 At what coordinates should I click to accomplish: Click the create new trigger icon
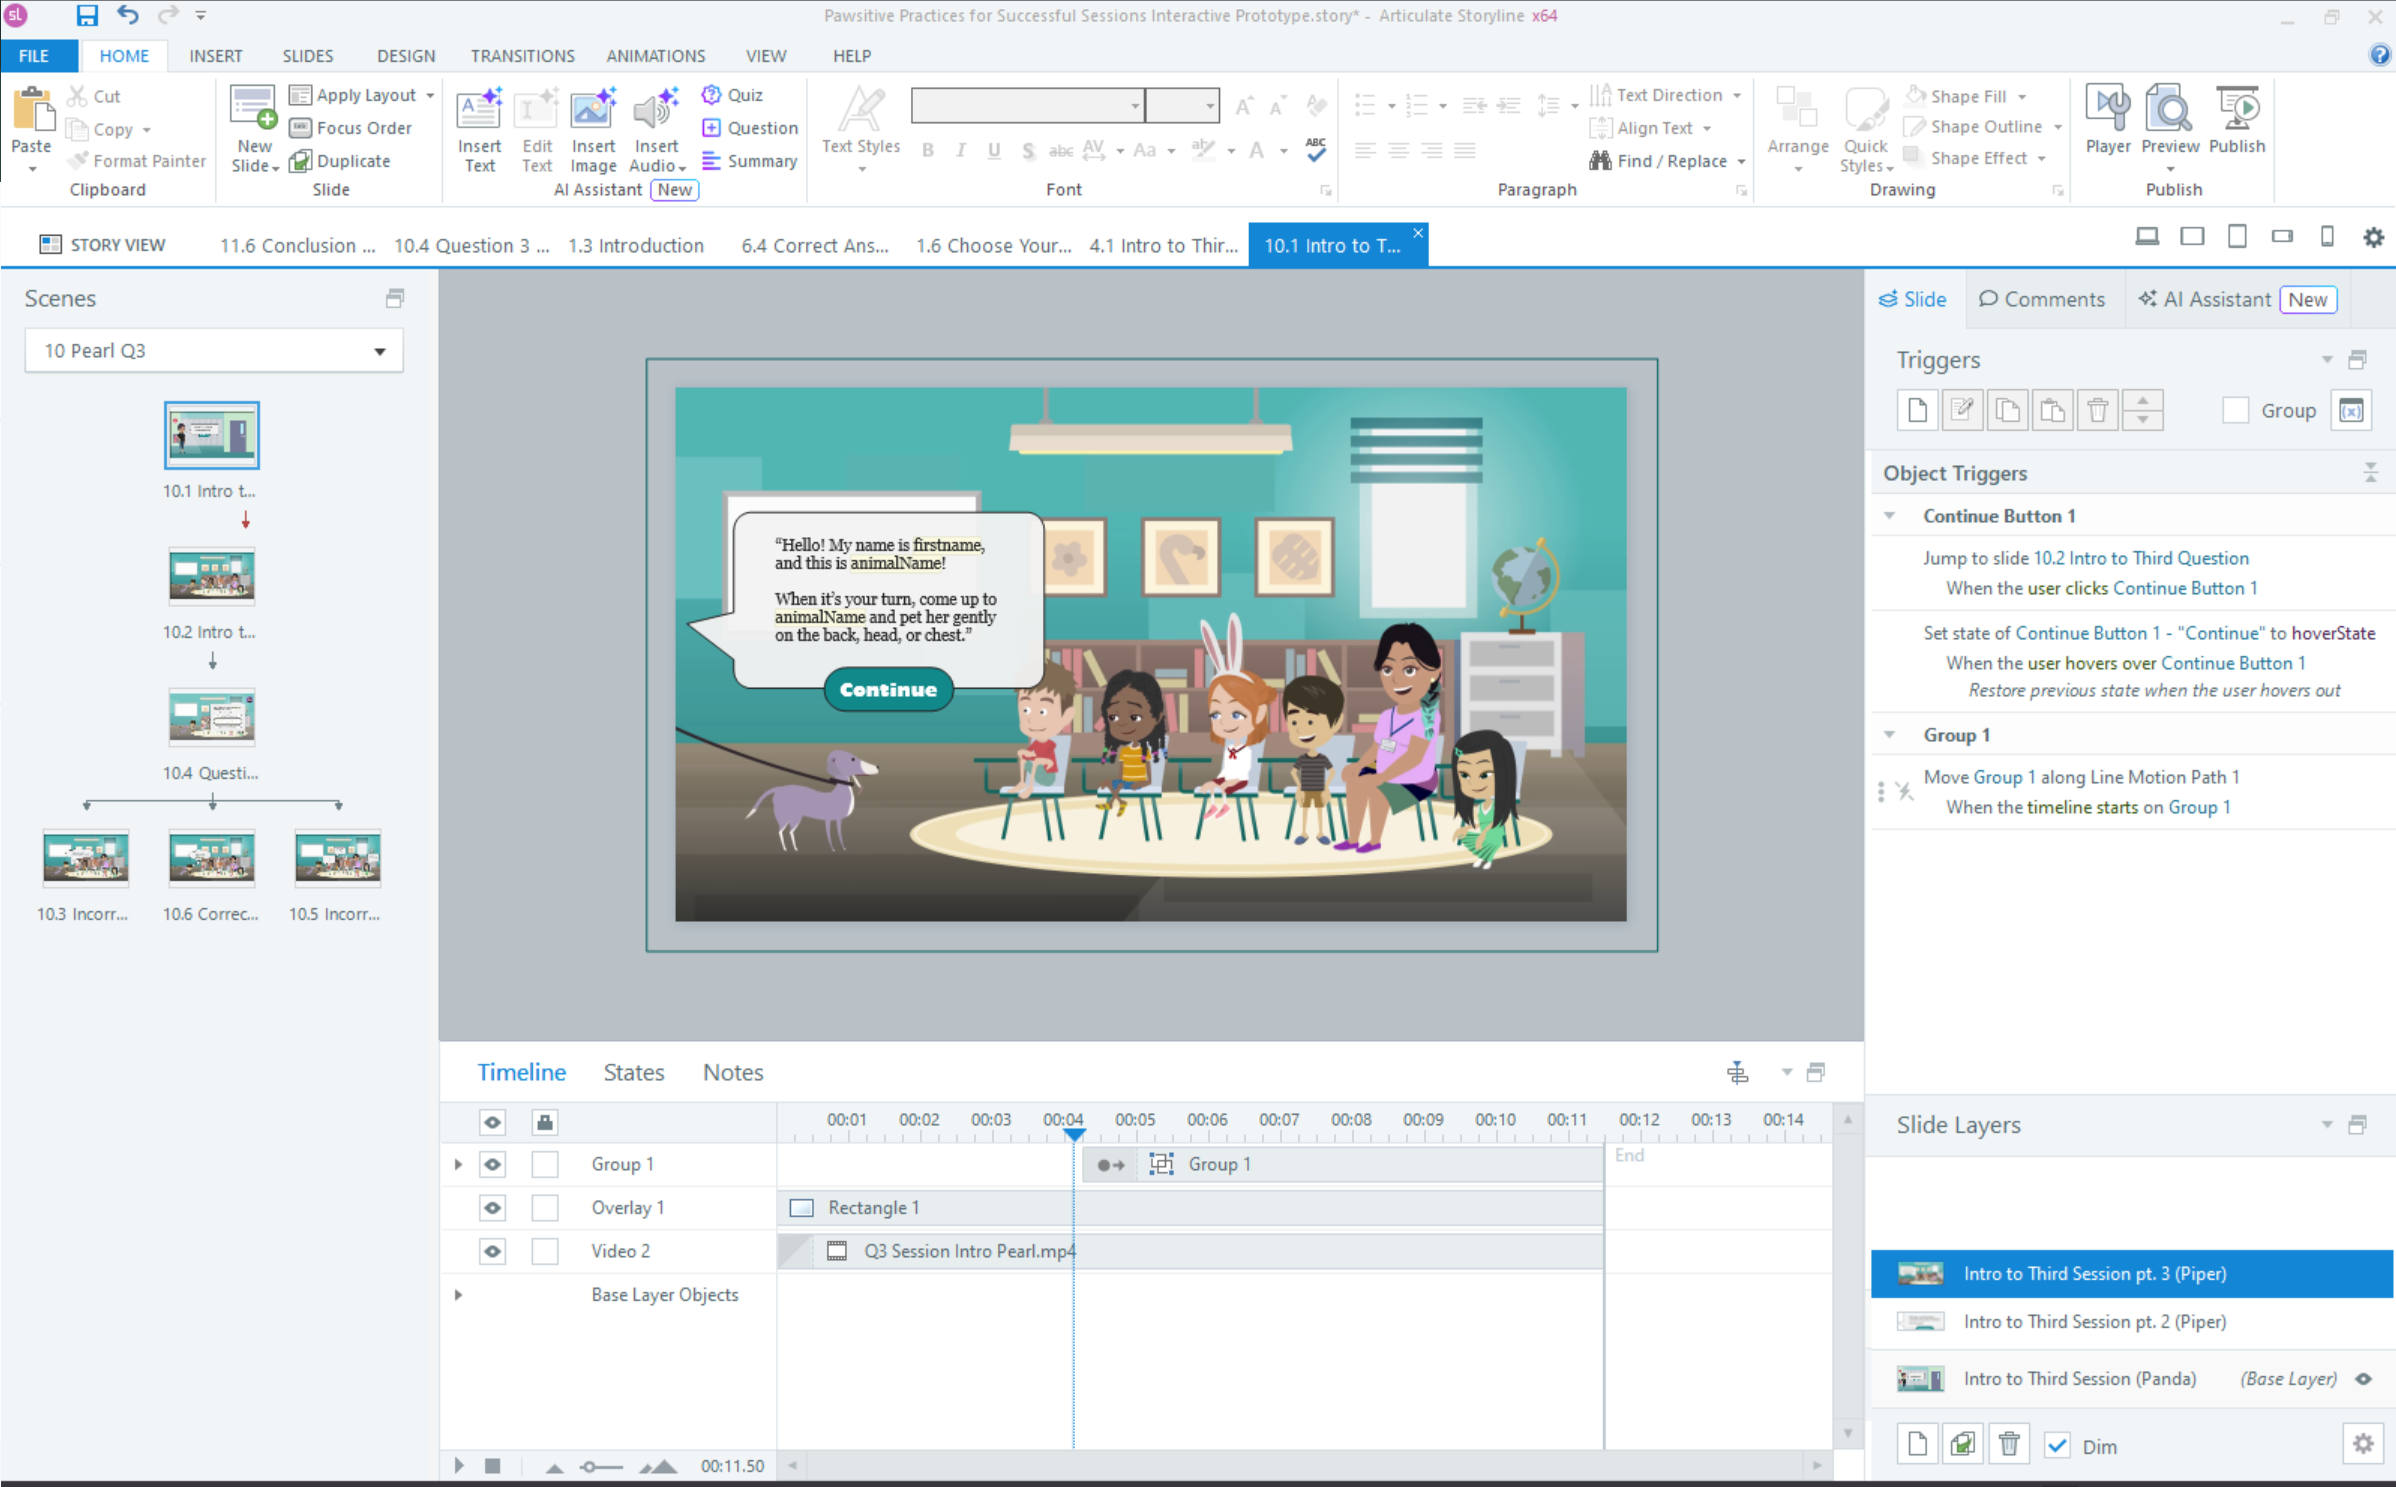tap(1917, 410)
